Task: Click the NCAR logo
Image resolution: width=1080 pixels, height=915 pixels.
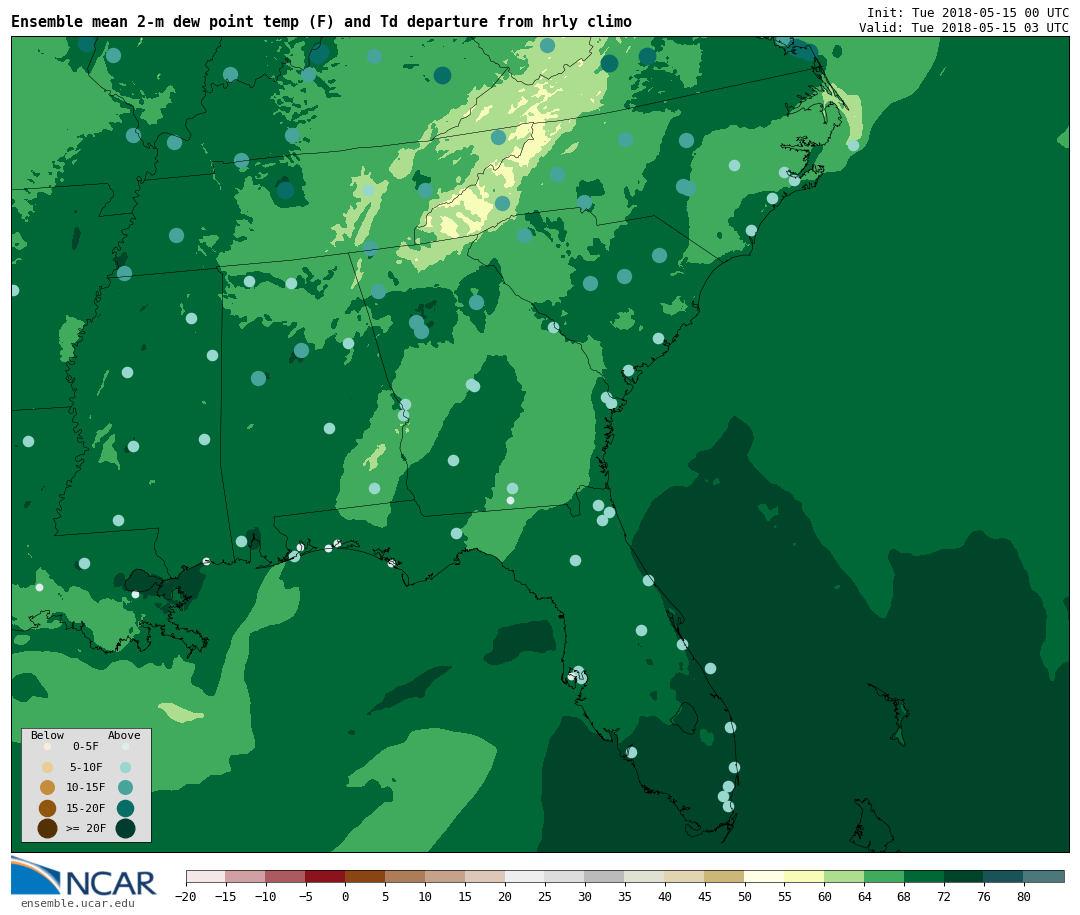Action: coord(83,876)
